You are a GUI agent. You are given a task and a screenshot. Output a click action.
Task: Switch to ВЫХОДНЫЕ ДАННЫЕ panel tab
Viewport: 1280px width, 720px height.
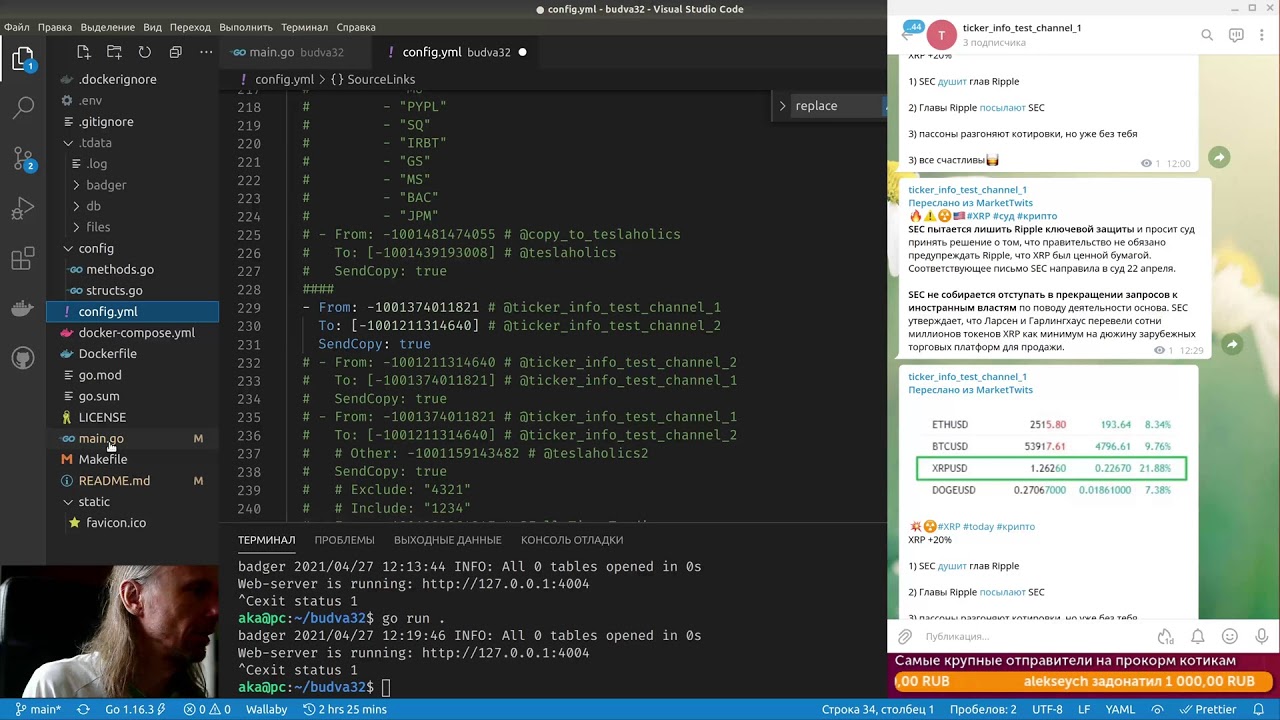(x=448, y=540)
